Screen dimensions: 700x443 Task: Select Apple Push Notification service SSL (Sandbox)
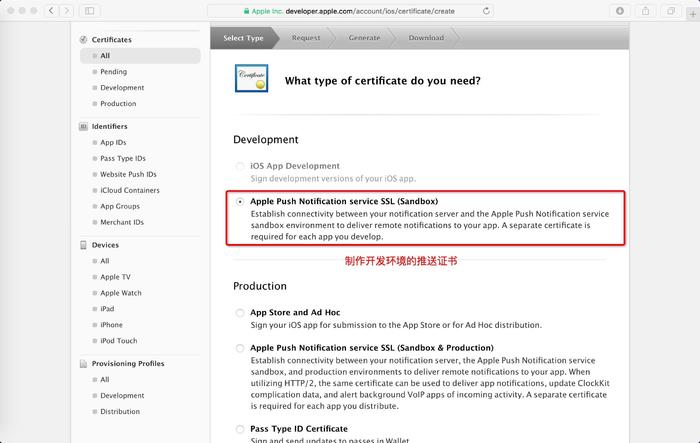point(239,201)
